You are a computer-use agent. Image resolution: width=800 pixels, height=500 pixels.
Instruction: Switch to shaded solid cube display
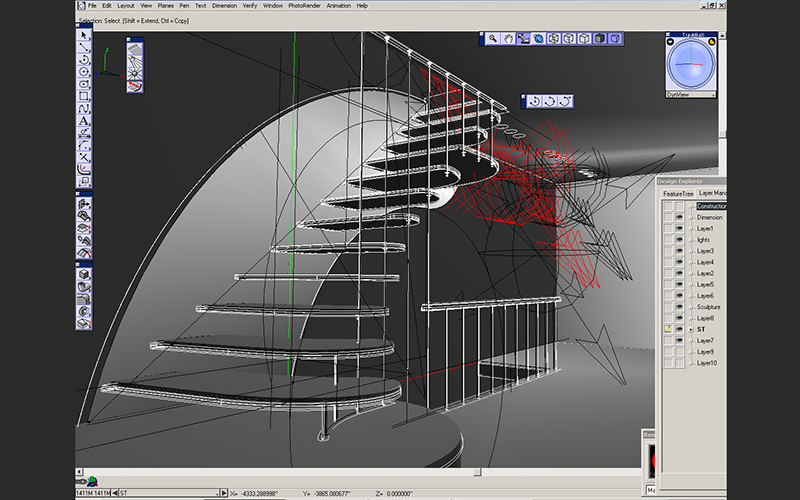[599, 38]
